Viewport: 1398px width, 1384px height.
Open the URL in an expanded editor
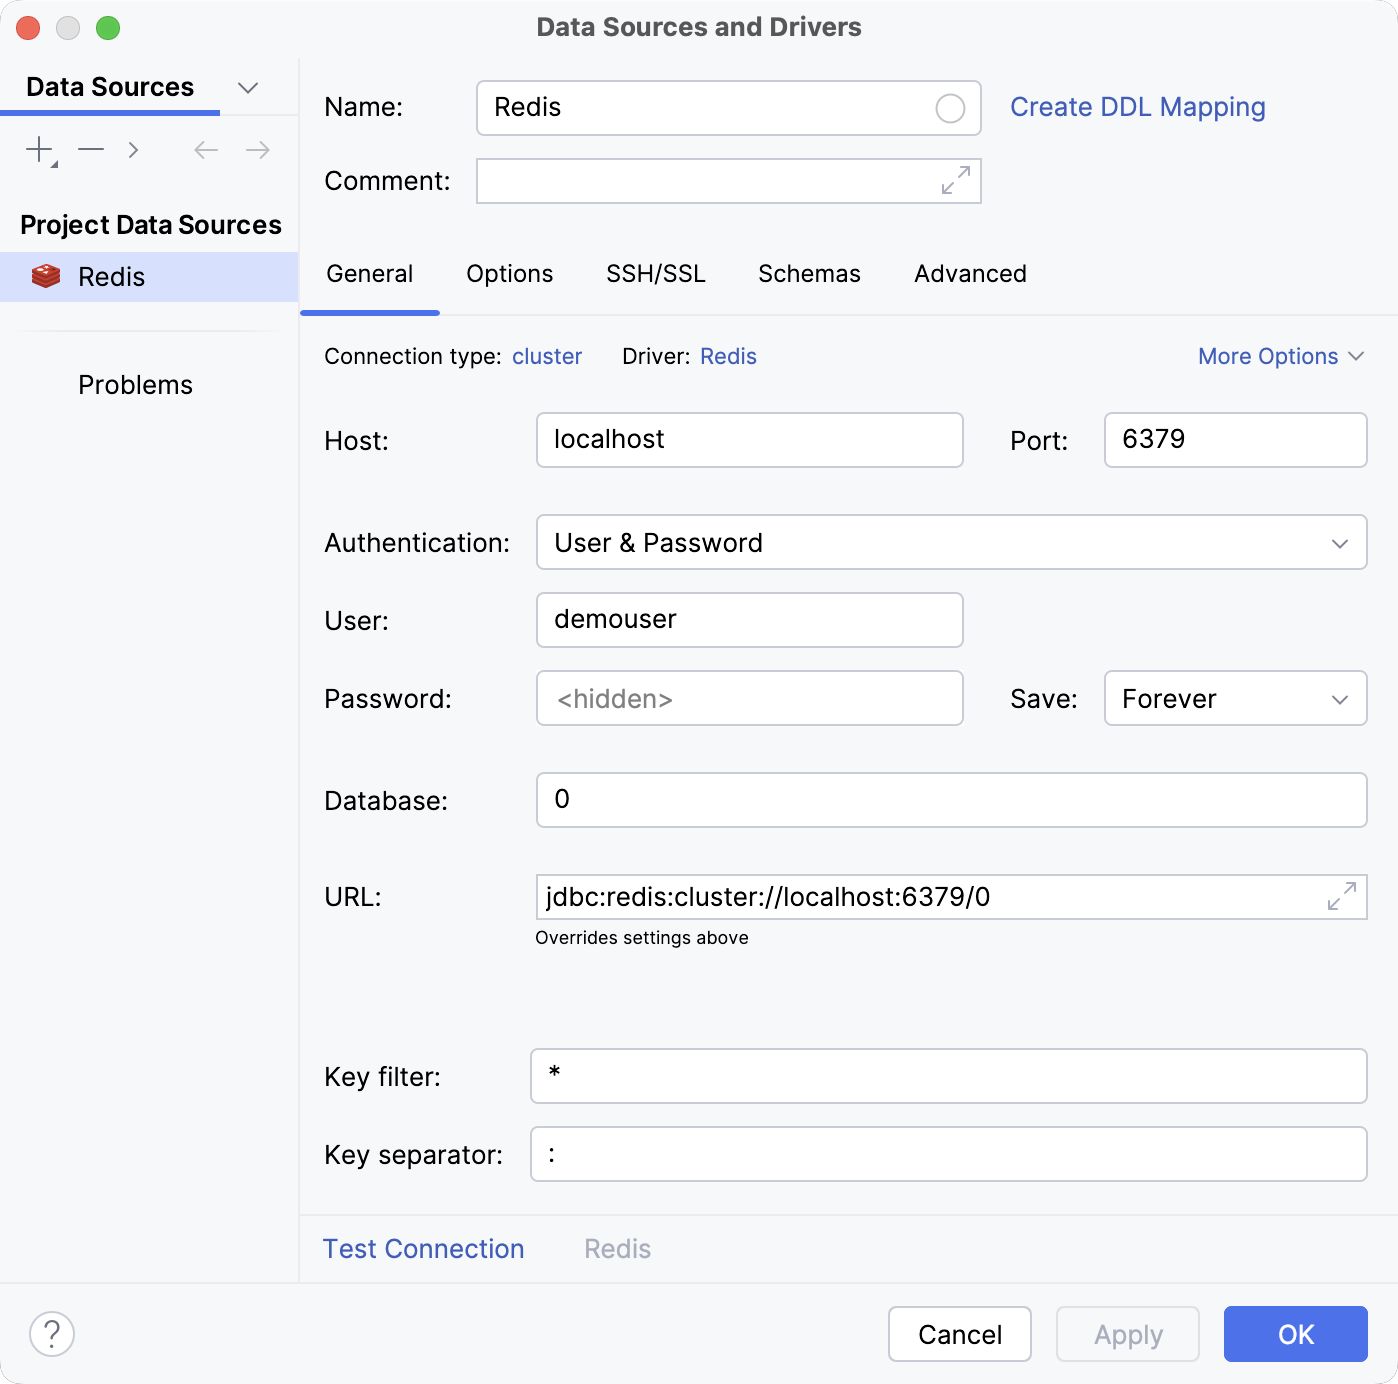pos(1340,897)
